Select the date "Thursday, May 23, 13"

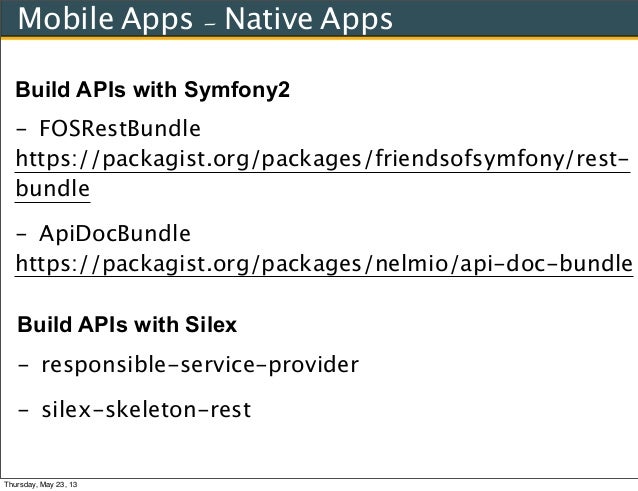tap(40, 484)
